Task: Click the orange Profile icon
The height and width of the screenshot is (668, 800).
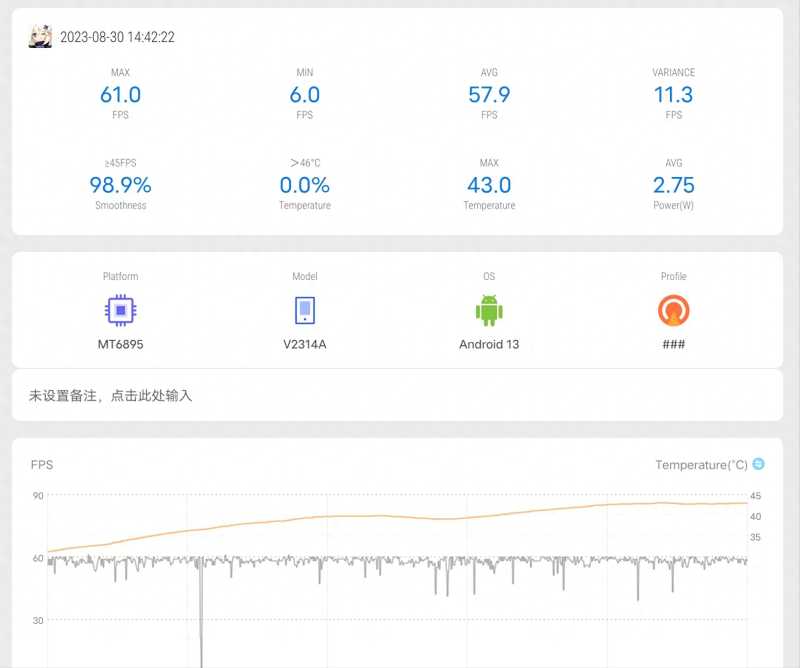Action: [673, 311]
